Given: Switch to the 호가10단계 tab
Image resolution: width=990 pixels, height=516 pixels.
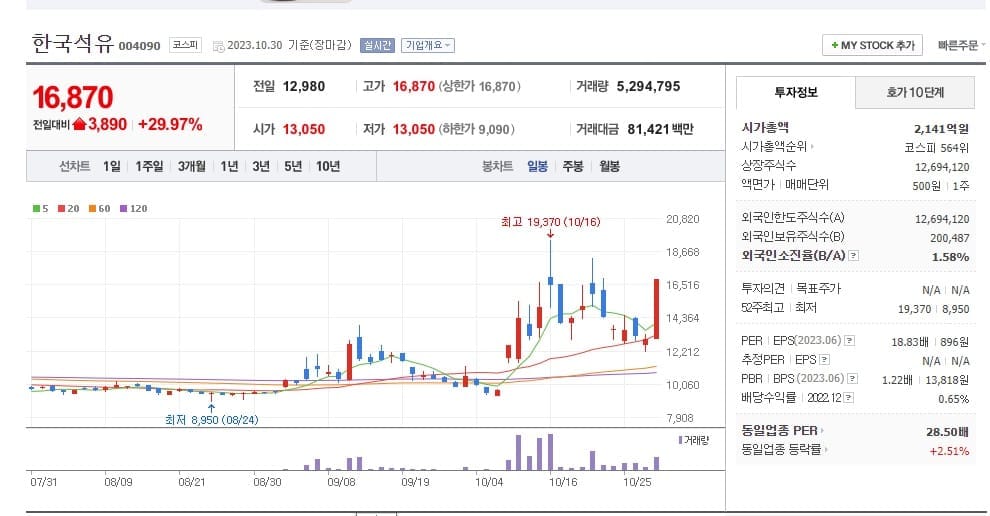Looking at the screenshot, I should (915, 92).
